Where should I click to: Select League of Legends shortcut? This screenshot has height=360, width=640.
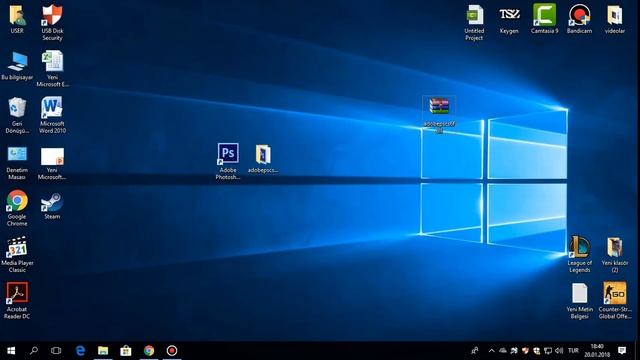[x=579, y=254]
